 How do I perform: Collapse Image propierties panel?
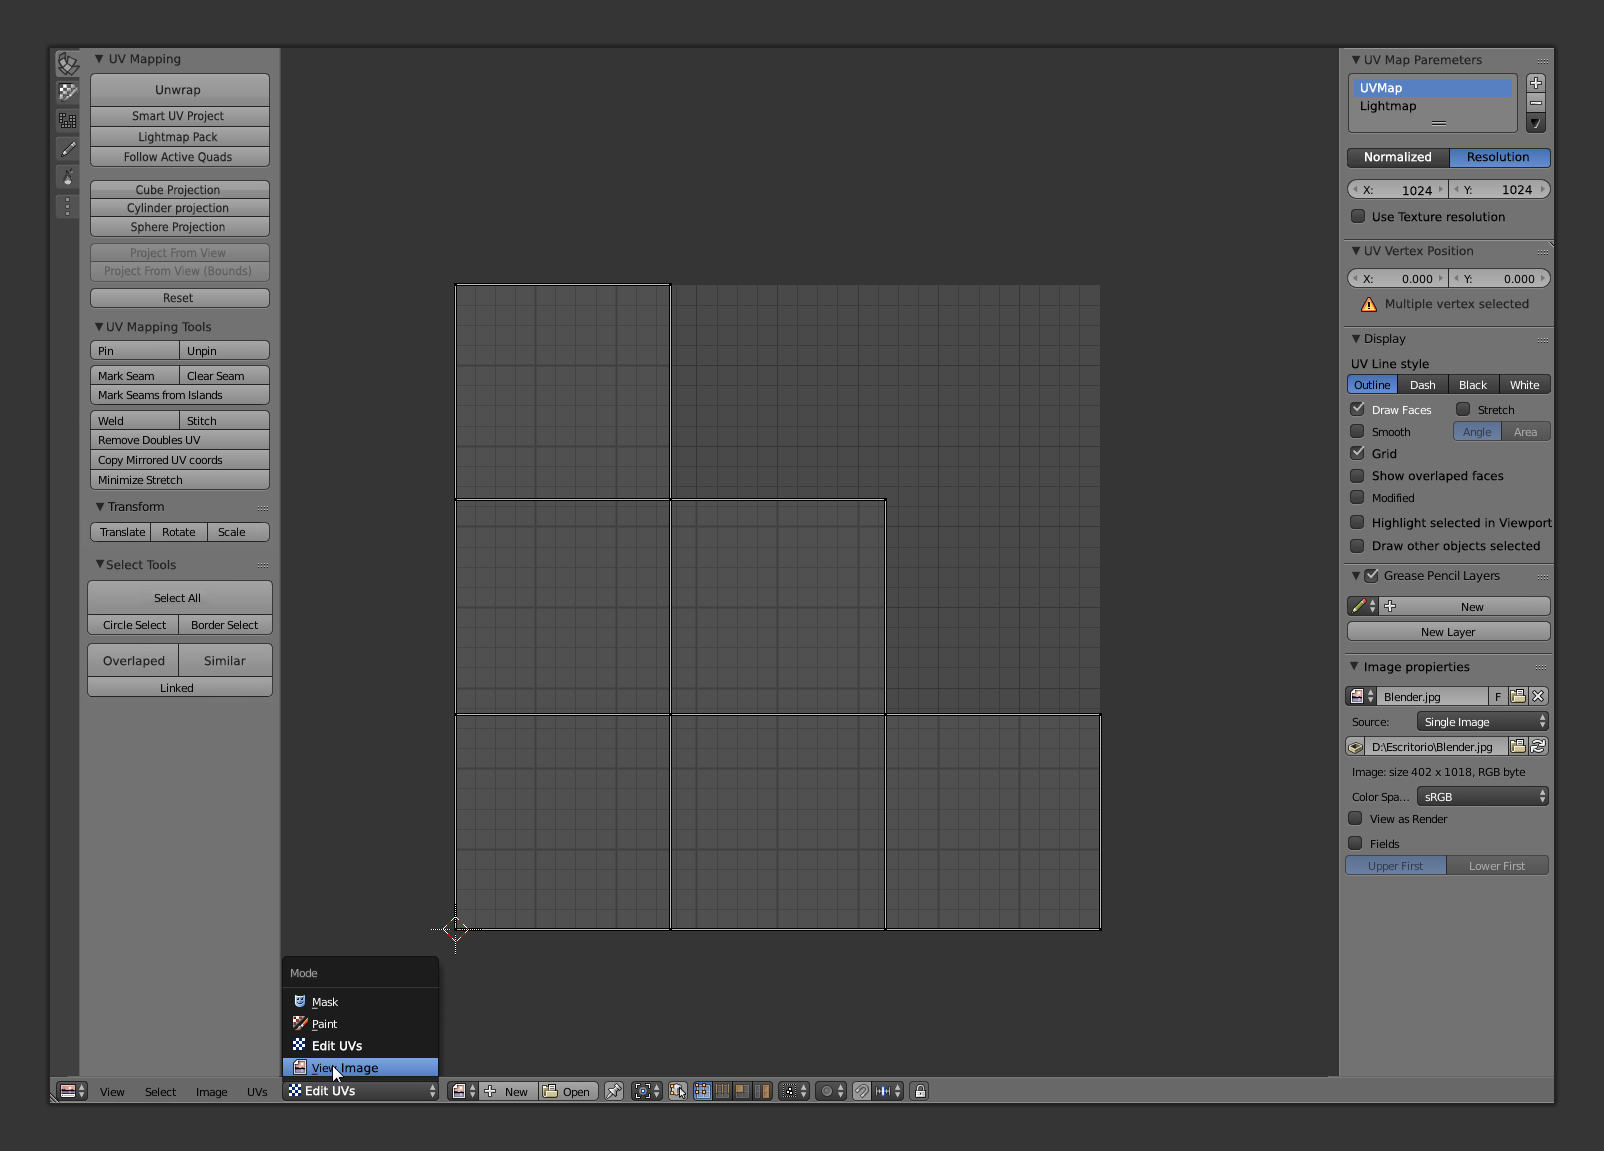pos(1355,666)
